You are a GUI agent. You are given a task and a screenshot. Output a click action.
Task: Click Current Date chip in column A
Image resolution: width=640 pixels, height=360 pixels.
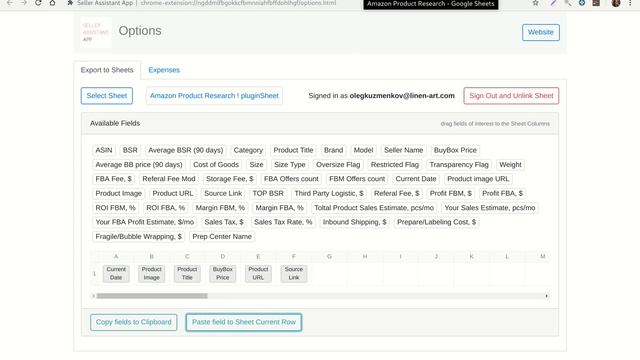click(x=116, y=273)
